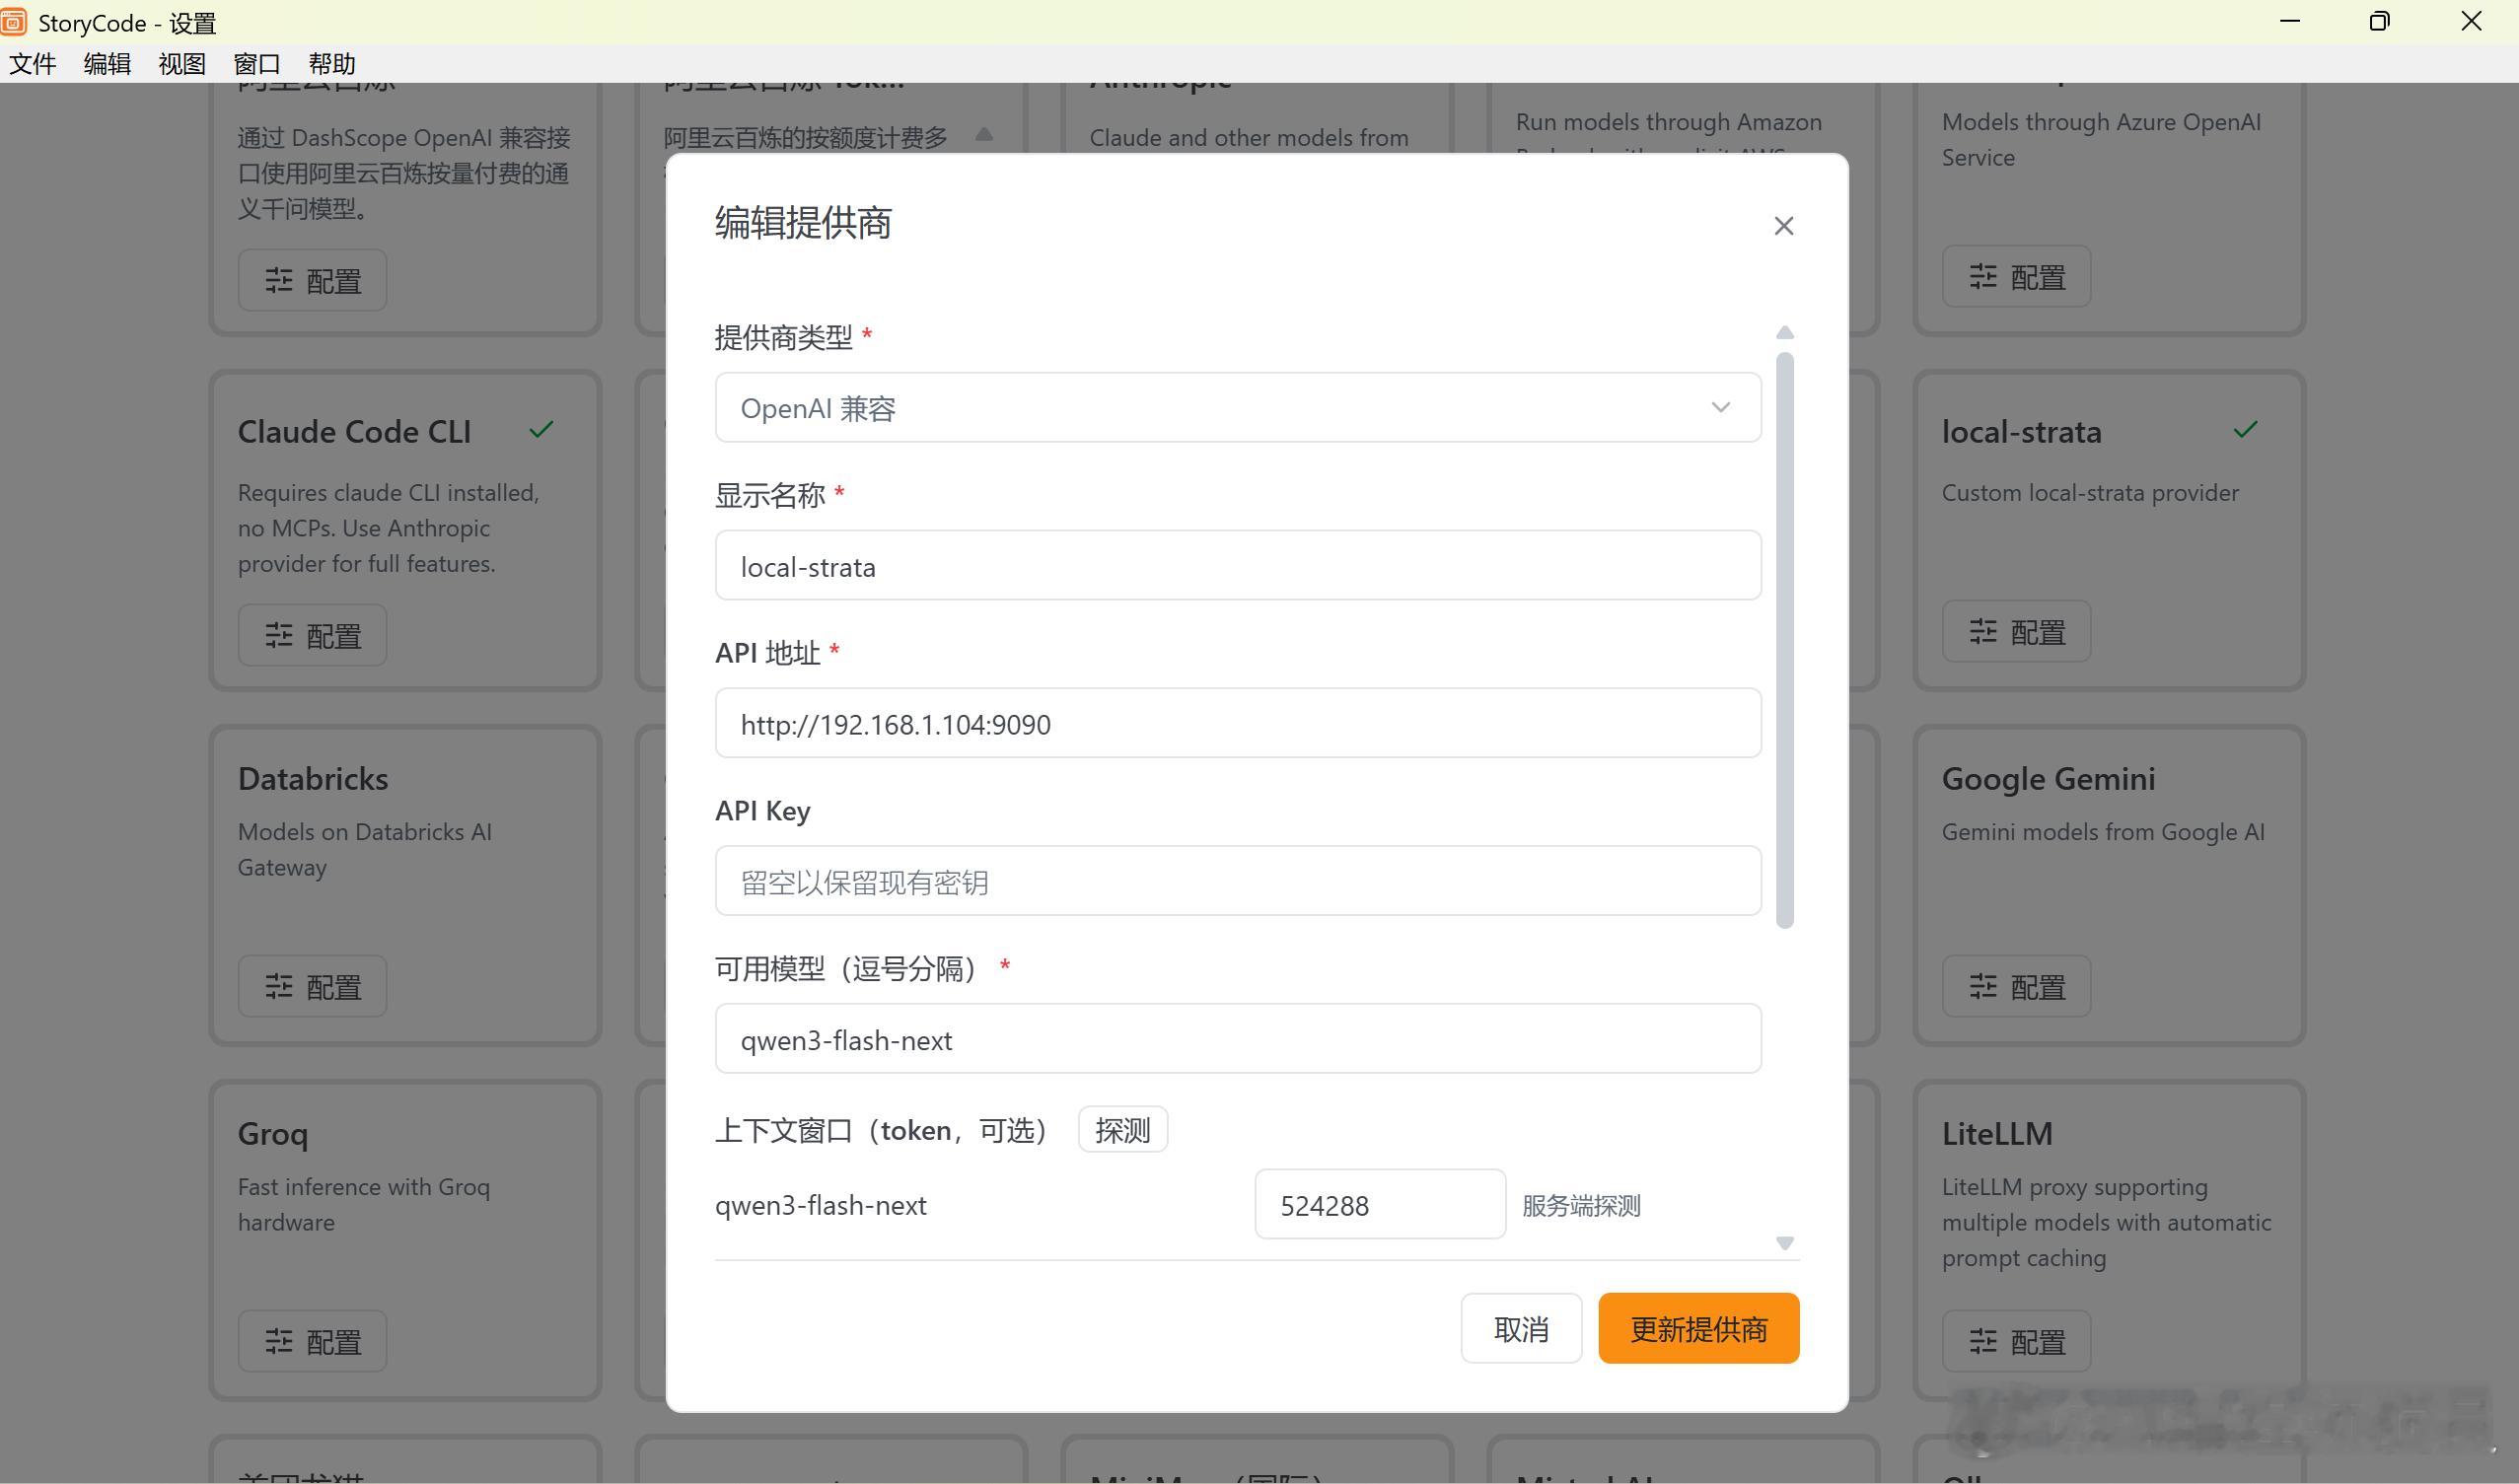This screenshot has width=2519, height=1484.
Task: Open the 编辑 menu
Action: point(107,64)
